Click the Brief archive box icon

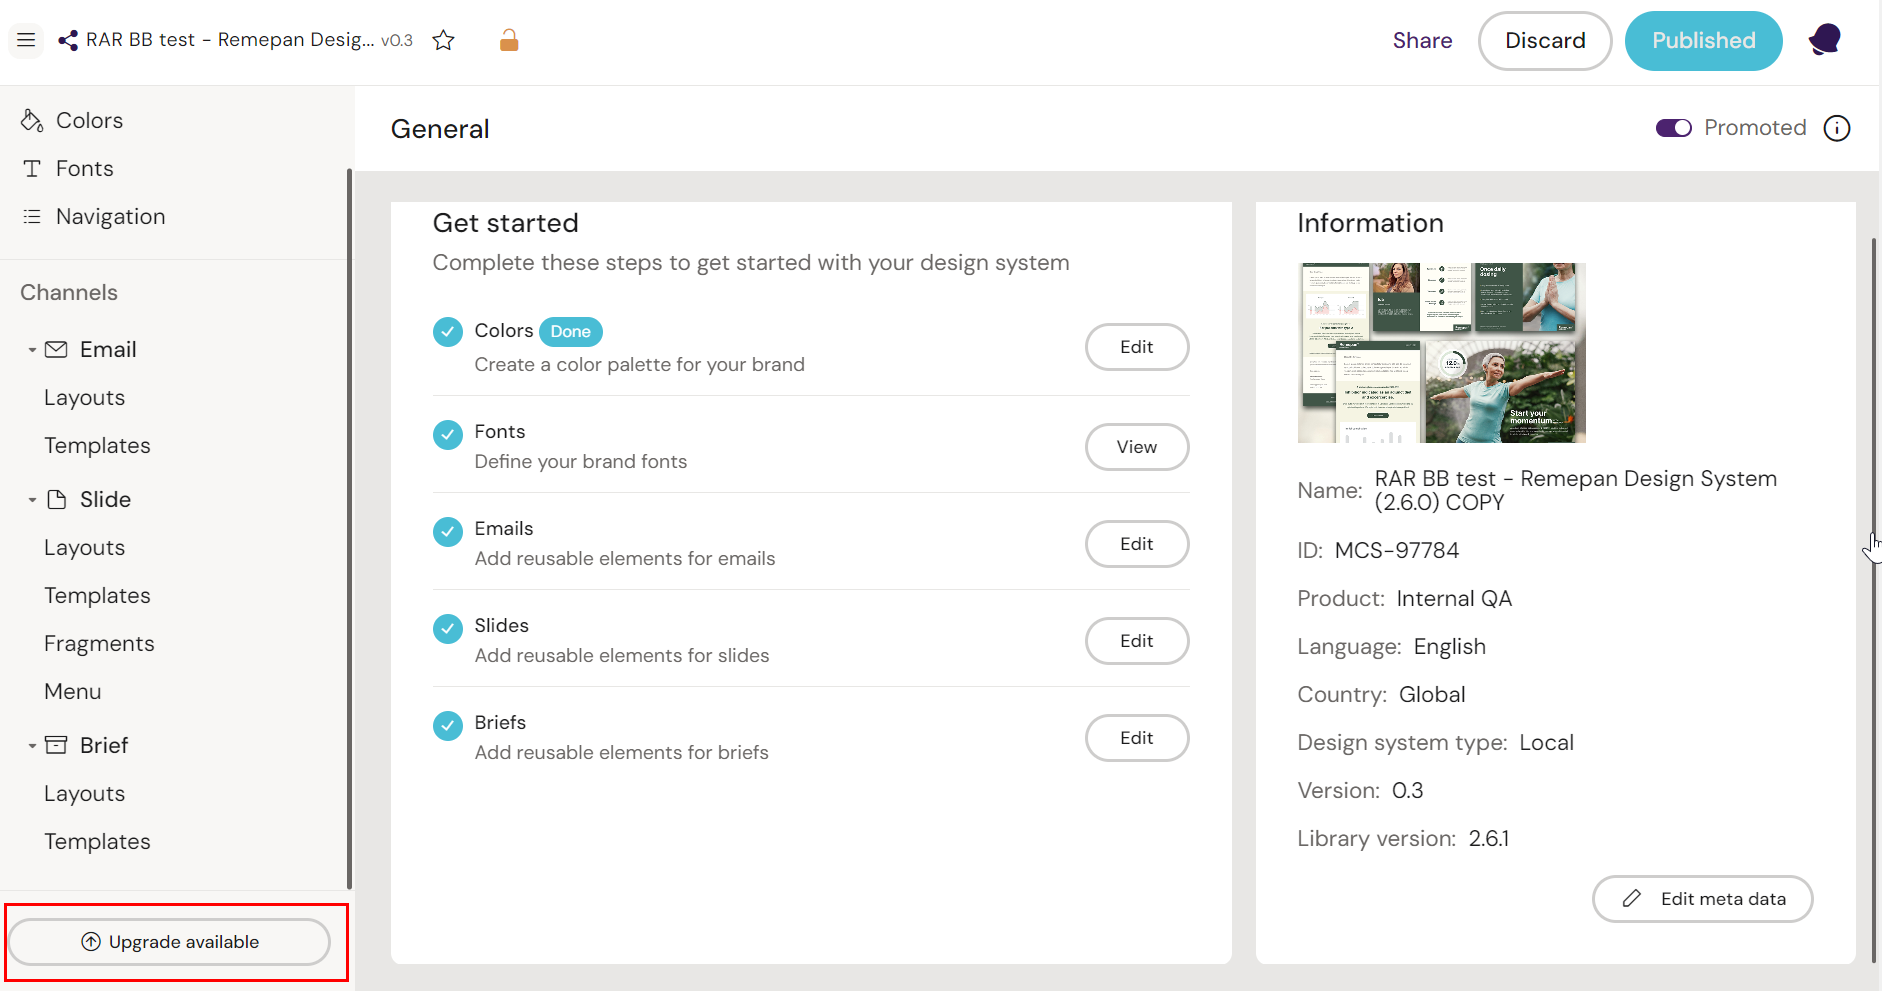tap(57, 745)
